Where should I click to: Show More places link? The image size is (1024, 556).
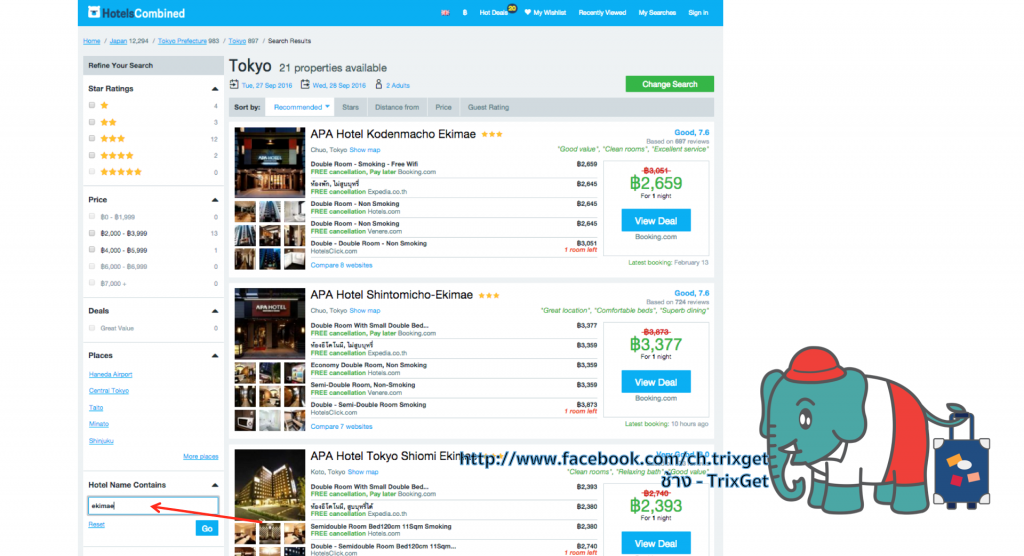coord(200,457)
